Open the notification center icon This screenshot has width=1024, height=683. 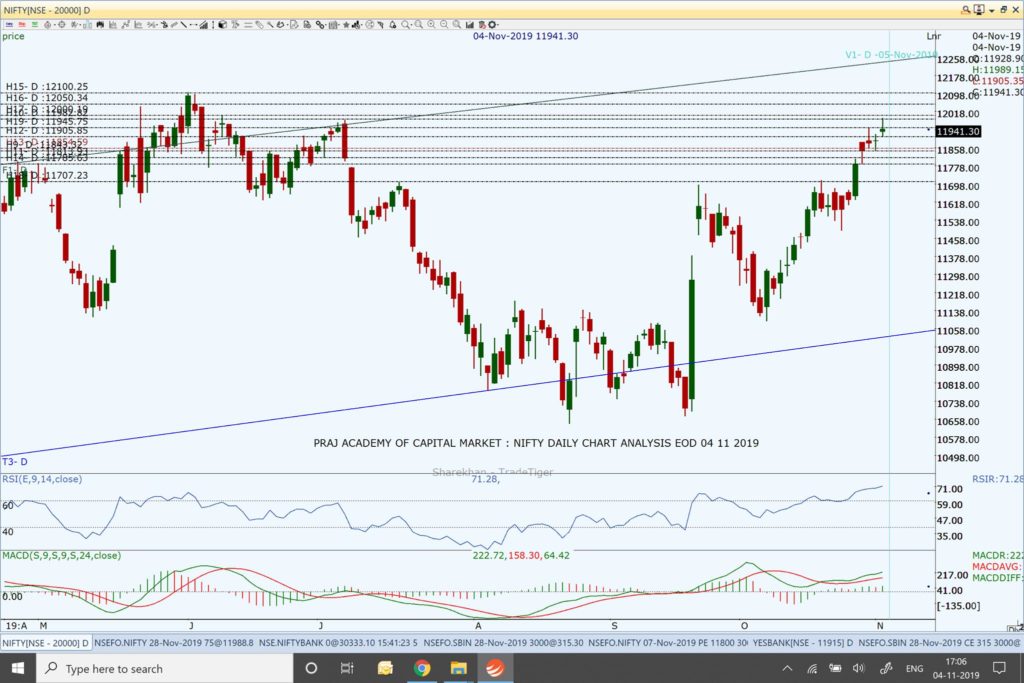999,668
